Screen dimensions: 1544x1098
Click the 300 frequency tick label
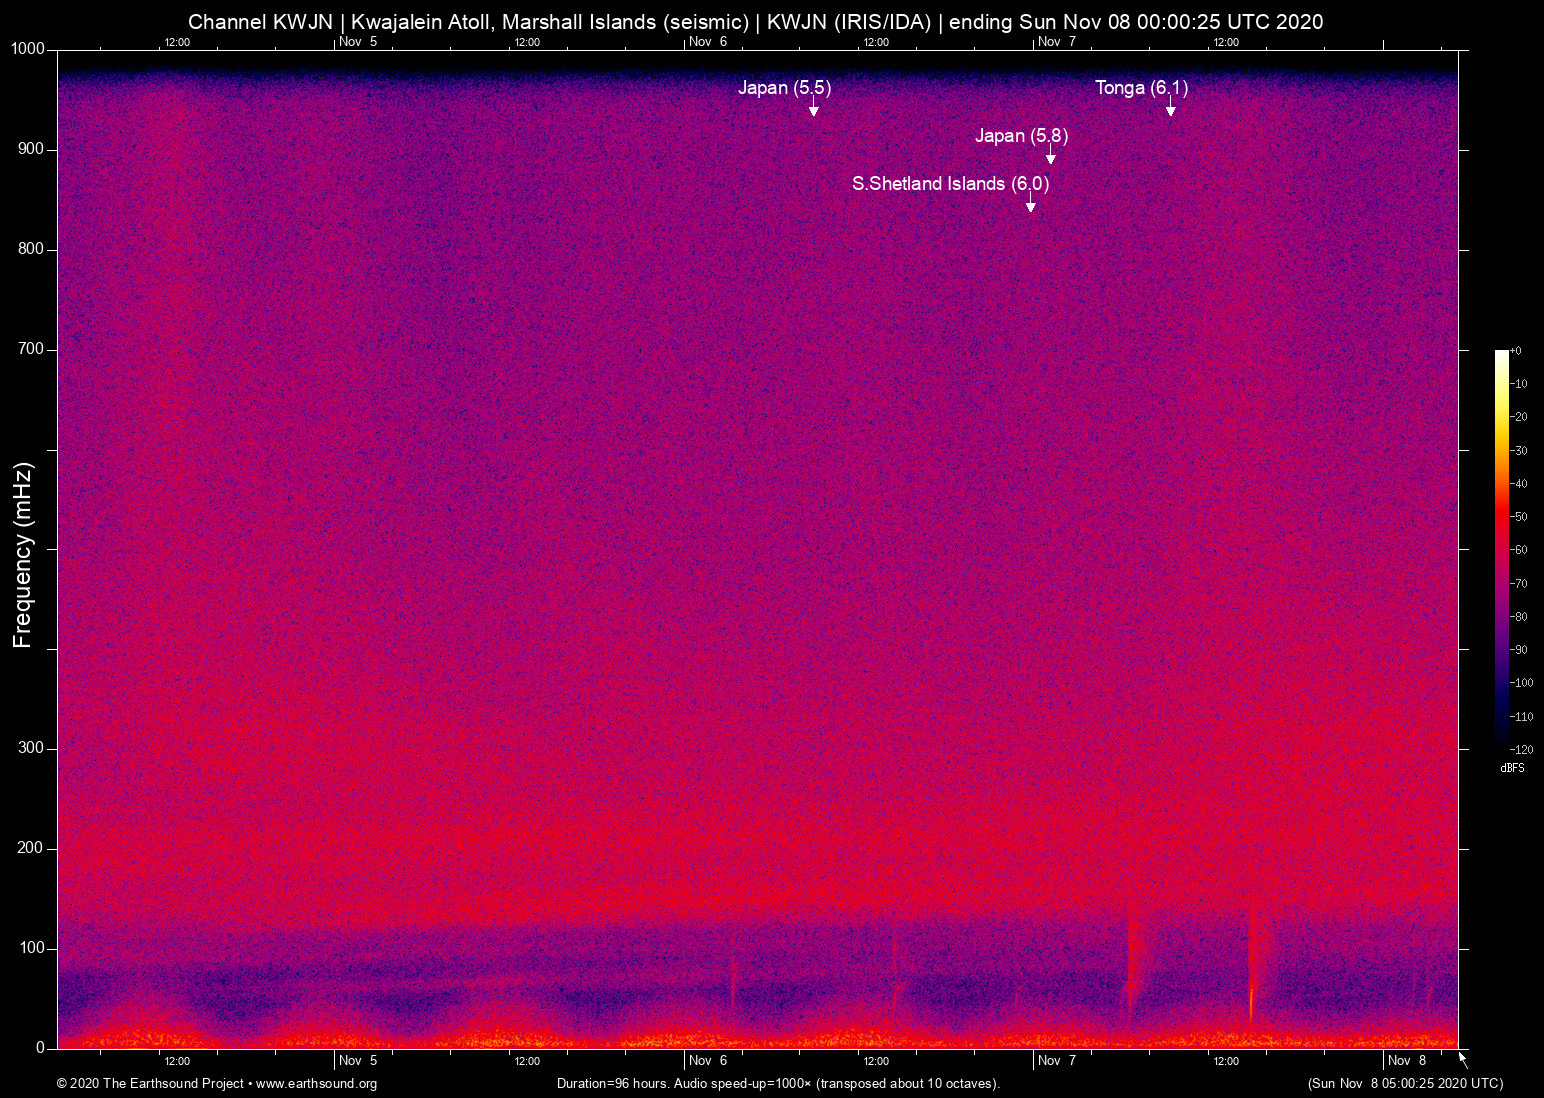31,748
